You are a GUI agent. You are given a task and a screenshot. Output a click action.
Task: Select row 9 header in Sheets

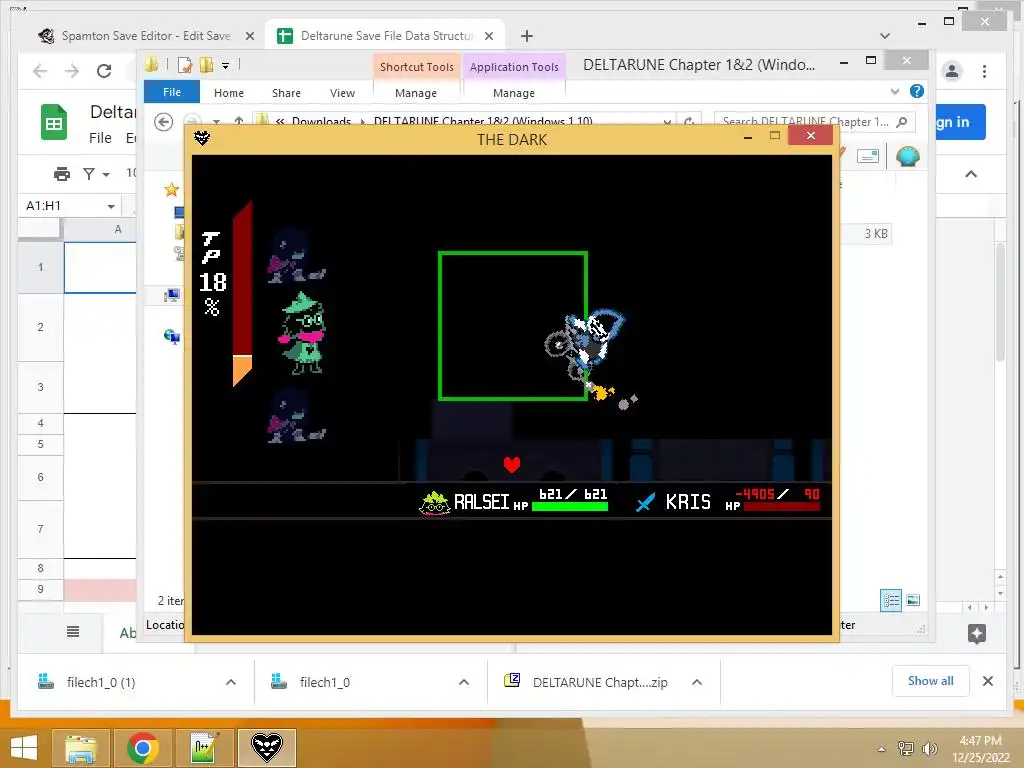pos(40,589)
